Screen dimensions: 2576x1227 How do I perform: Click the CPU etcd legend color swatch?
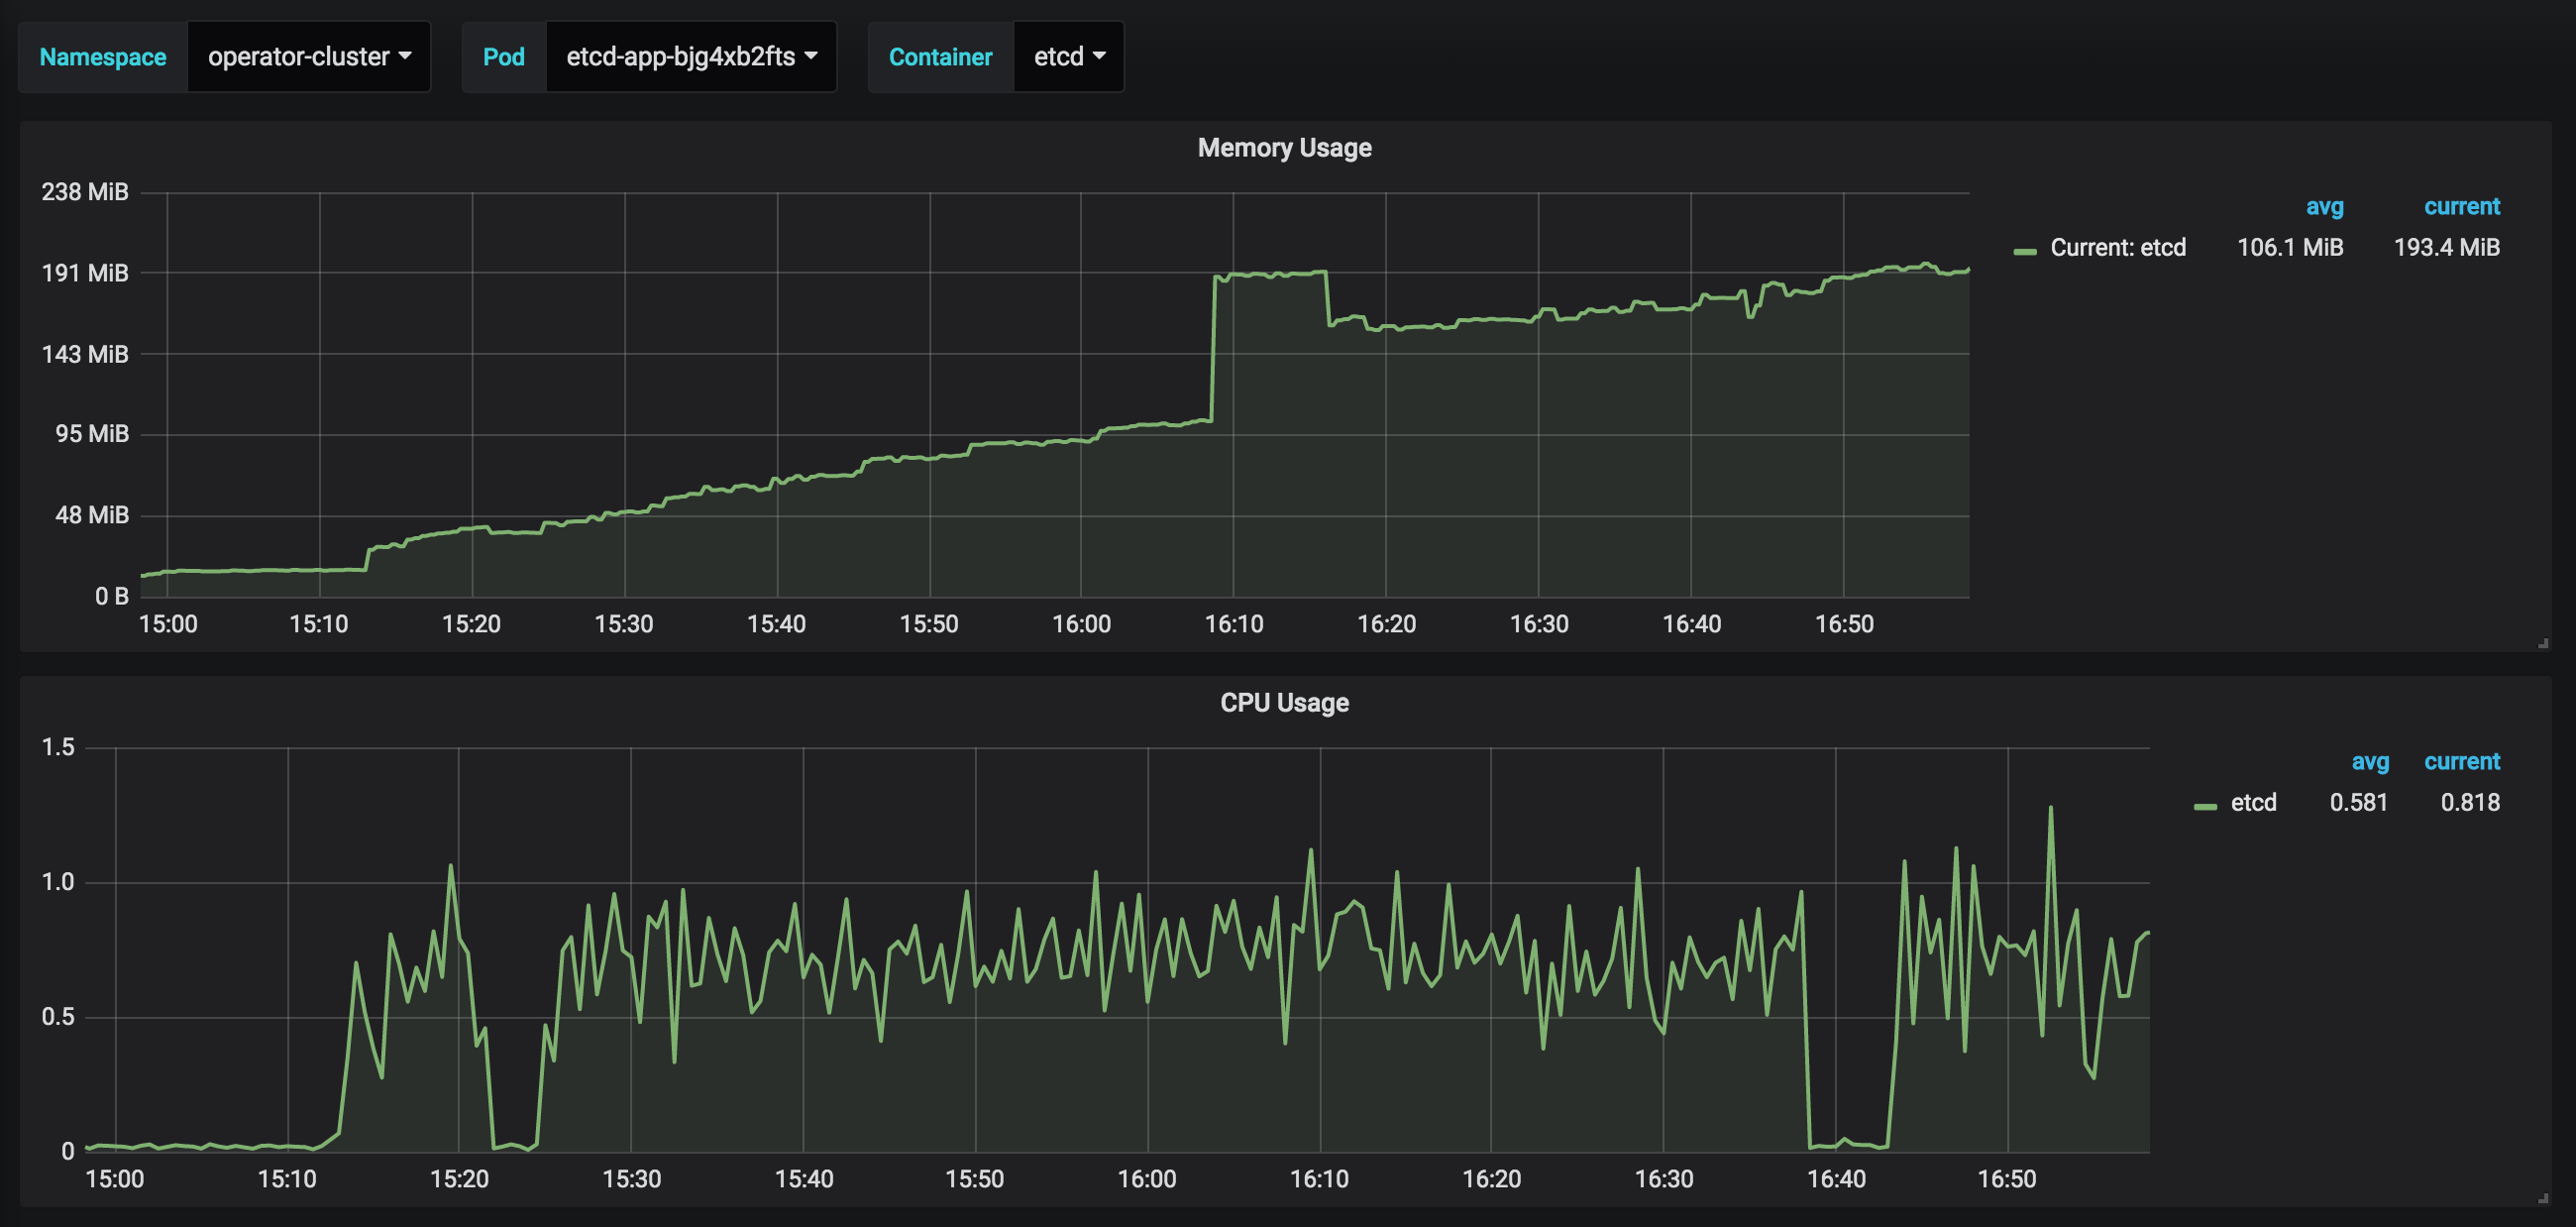tap(2205, 806)
